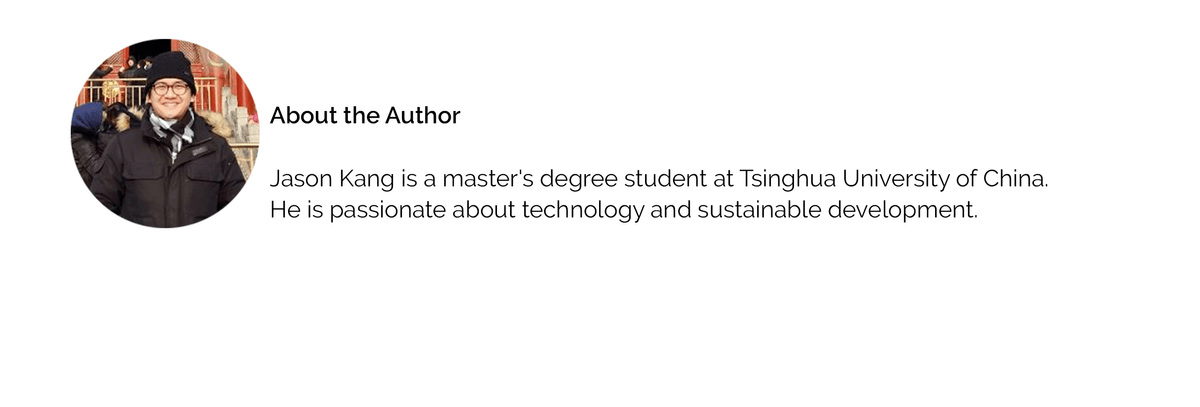
Task: Click the author's circular profile photo
Action: click(164, 133)
